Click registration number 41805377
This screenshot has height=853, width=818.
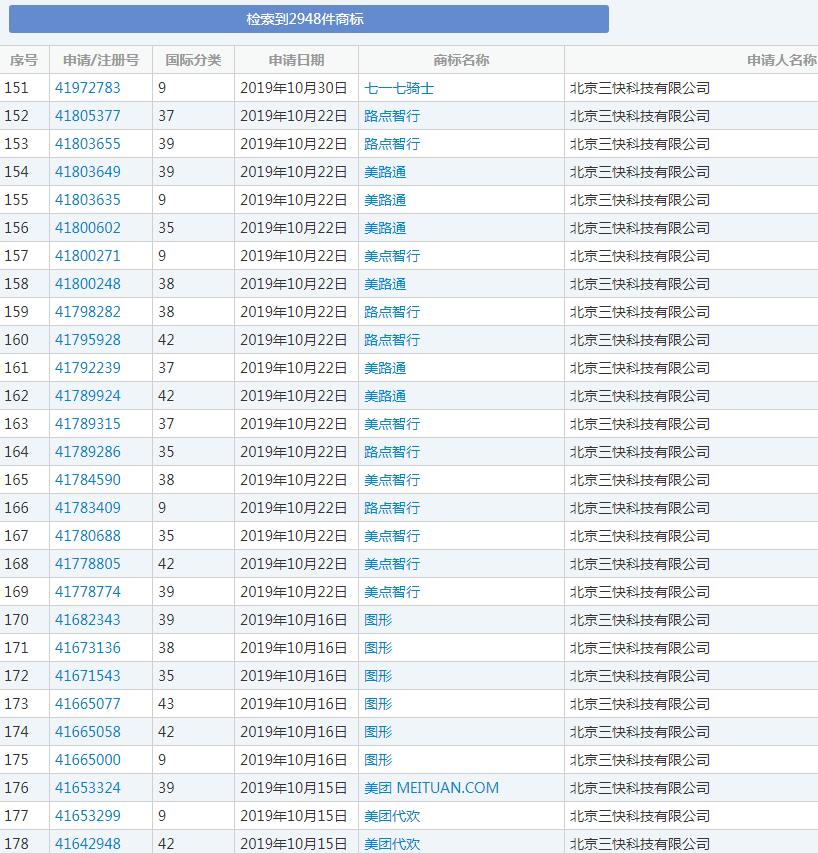(x=88, y=116)
